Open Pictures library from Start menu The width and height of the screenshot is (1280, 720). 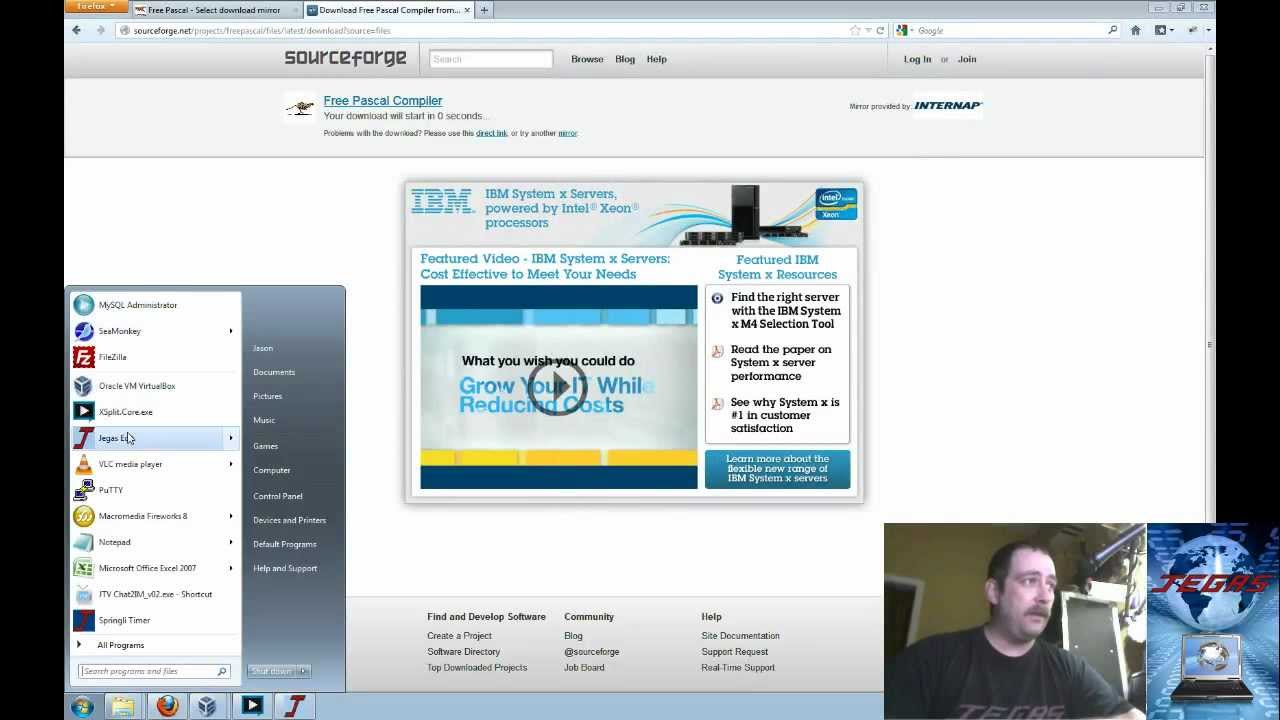[268, 396]
